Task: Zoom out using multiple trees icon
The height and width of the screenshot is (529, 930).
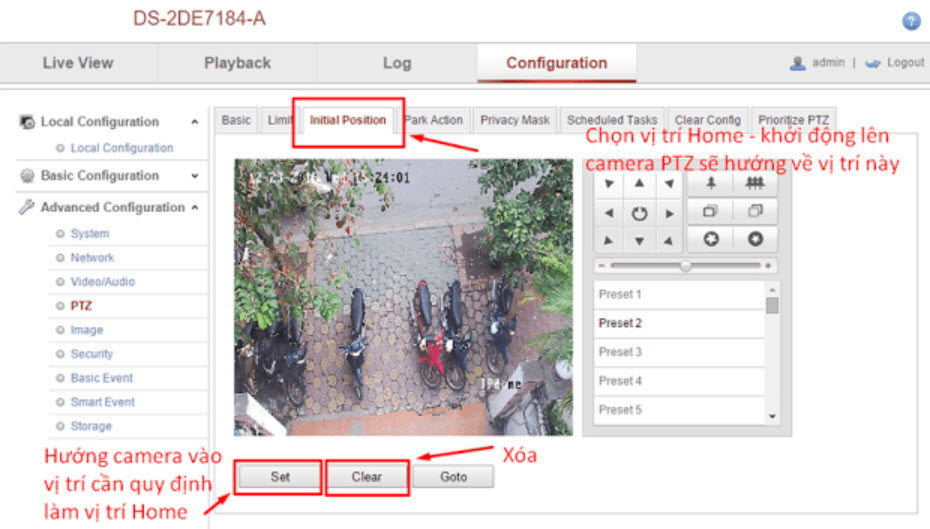Action: click(x=754, y=183)
